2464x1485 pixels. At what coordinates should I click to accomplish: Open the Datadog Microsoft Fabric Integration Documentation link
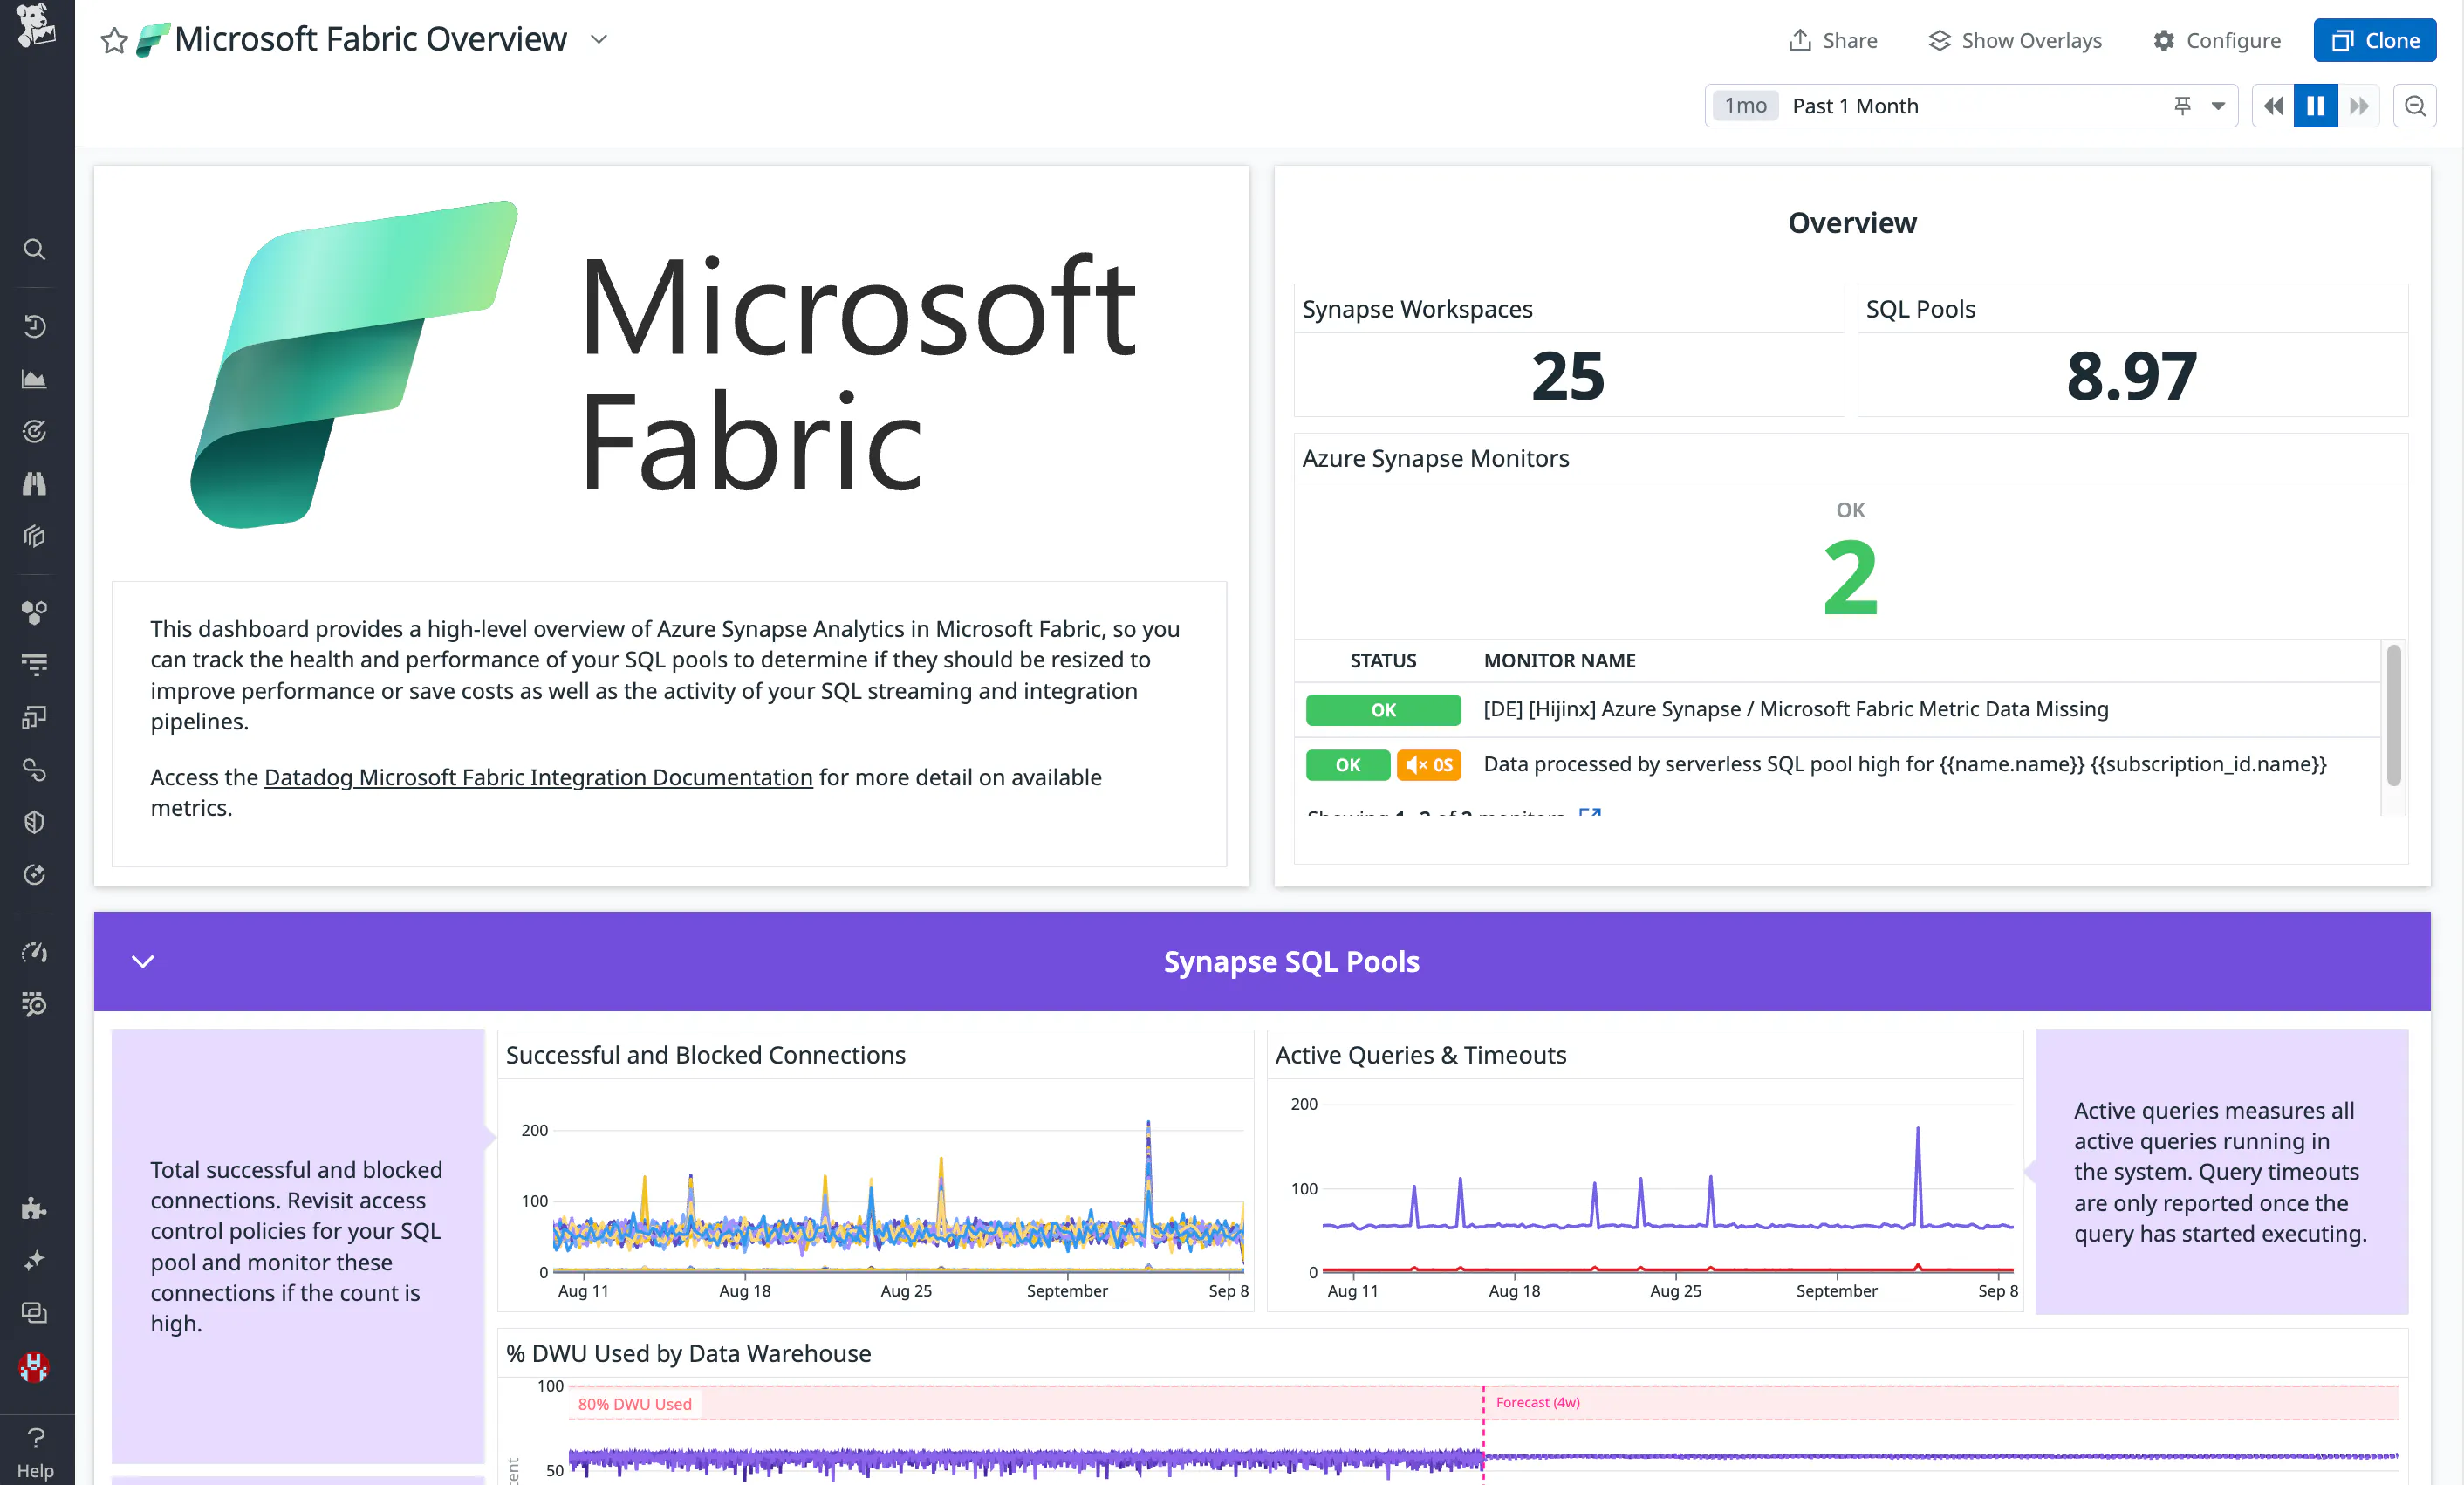[x=538, y=777]
